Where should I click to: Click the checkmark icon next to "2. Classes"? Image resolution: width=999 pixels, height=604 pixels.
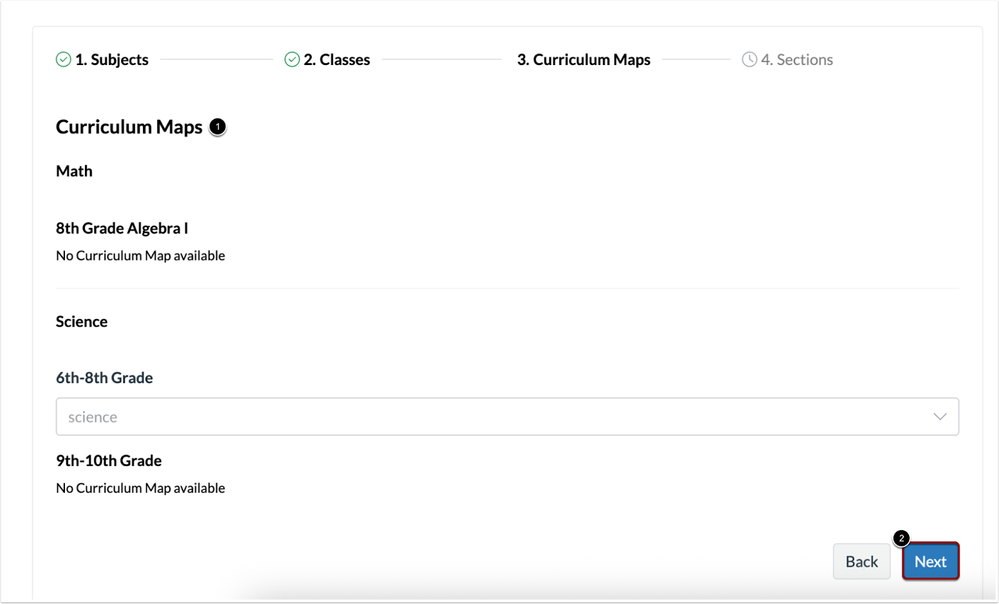coord(290,60)
